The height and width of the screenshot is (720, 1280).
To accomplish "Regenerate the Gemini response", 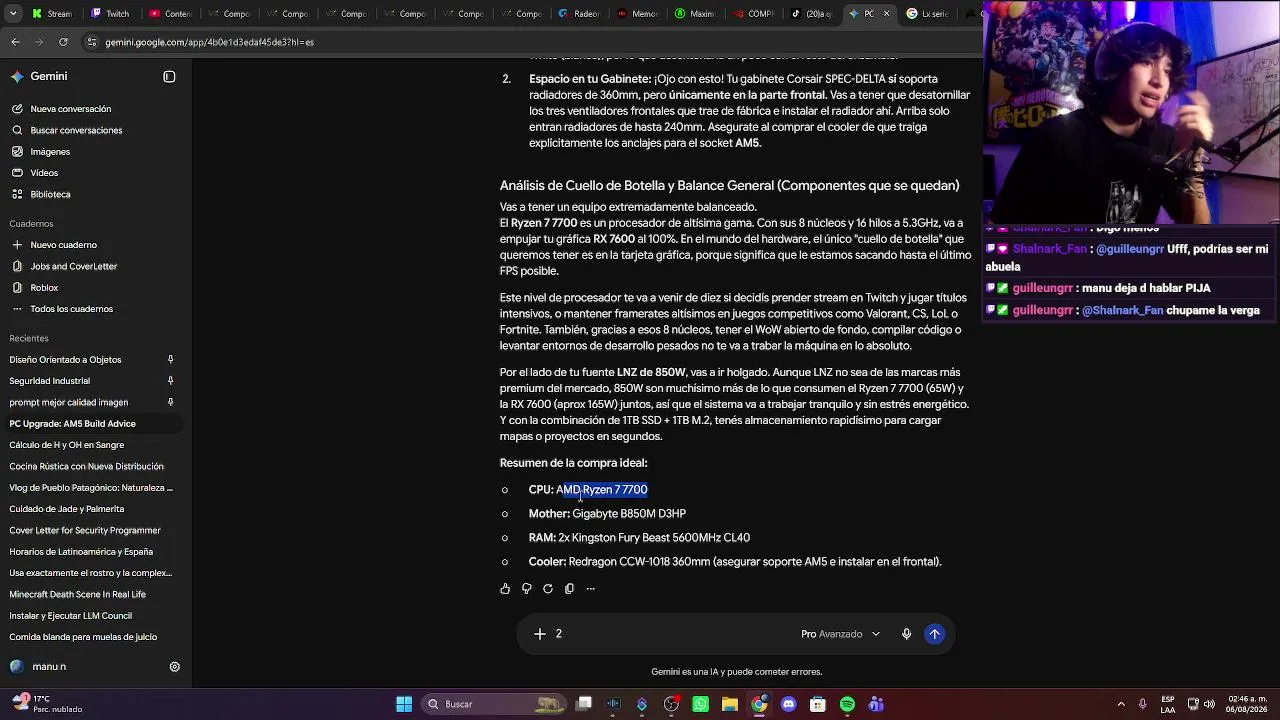I will click(x=548, y=589).
